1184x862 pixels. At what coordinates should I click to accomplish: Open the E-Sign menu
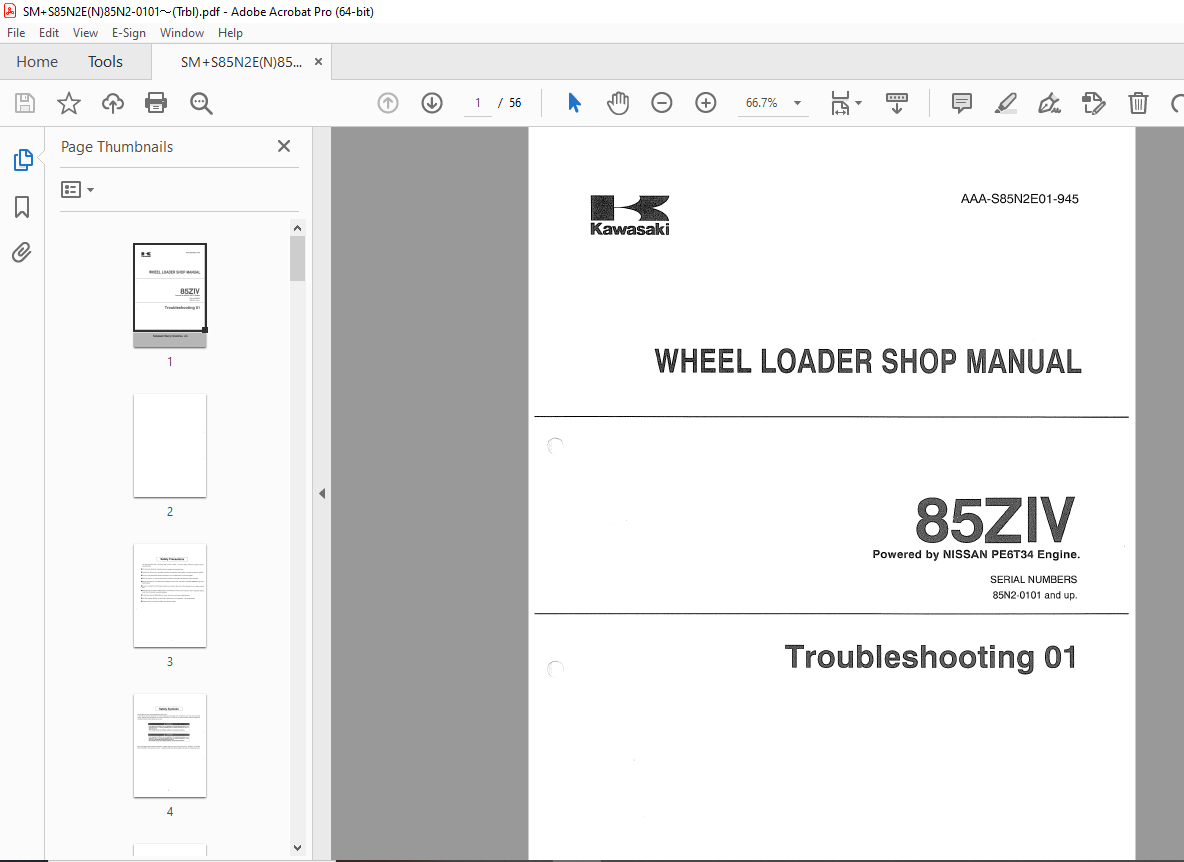pos(128,33)
